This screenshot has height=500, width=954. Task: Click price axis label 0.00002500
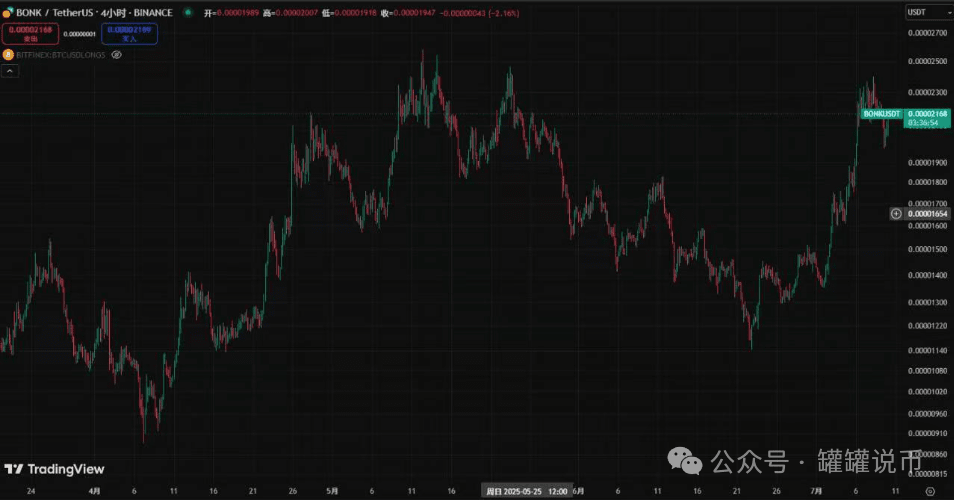(928, 61)
